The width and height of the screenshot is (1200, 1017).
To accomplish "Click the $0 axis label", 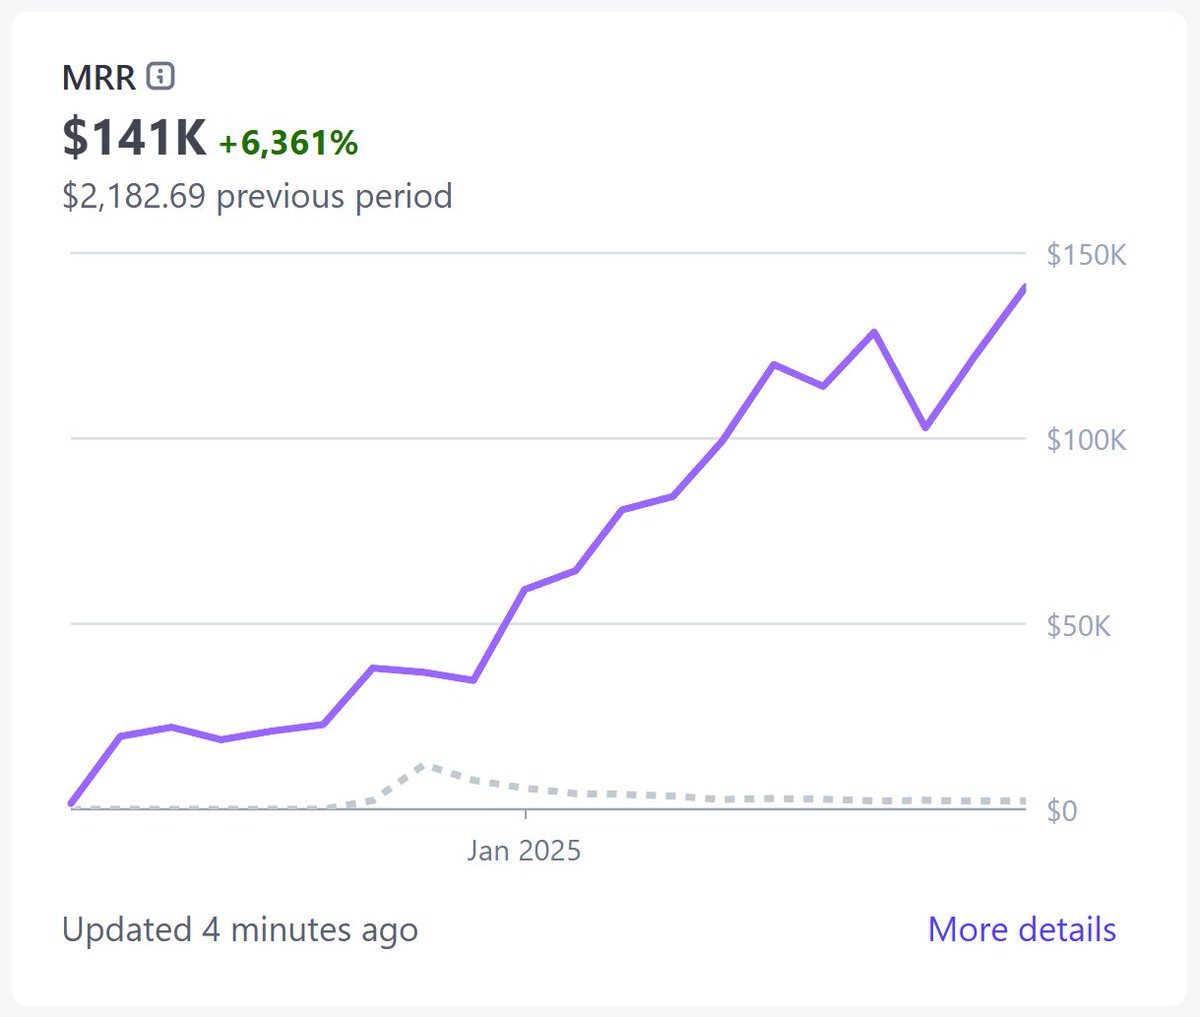I will [x=1062, y=810].
